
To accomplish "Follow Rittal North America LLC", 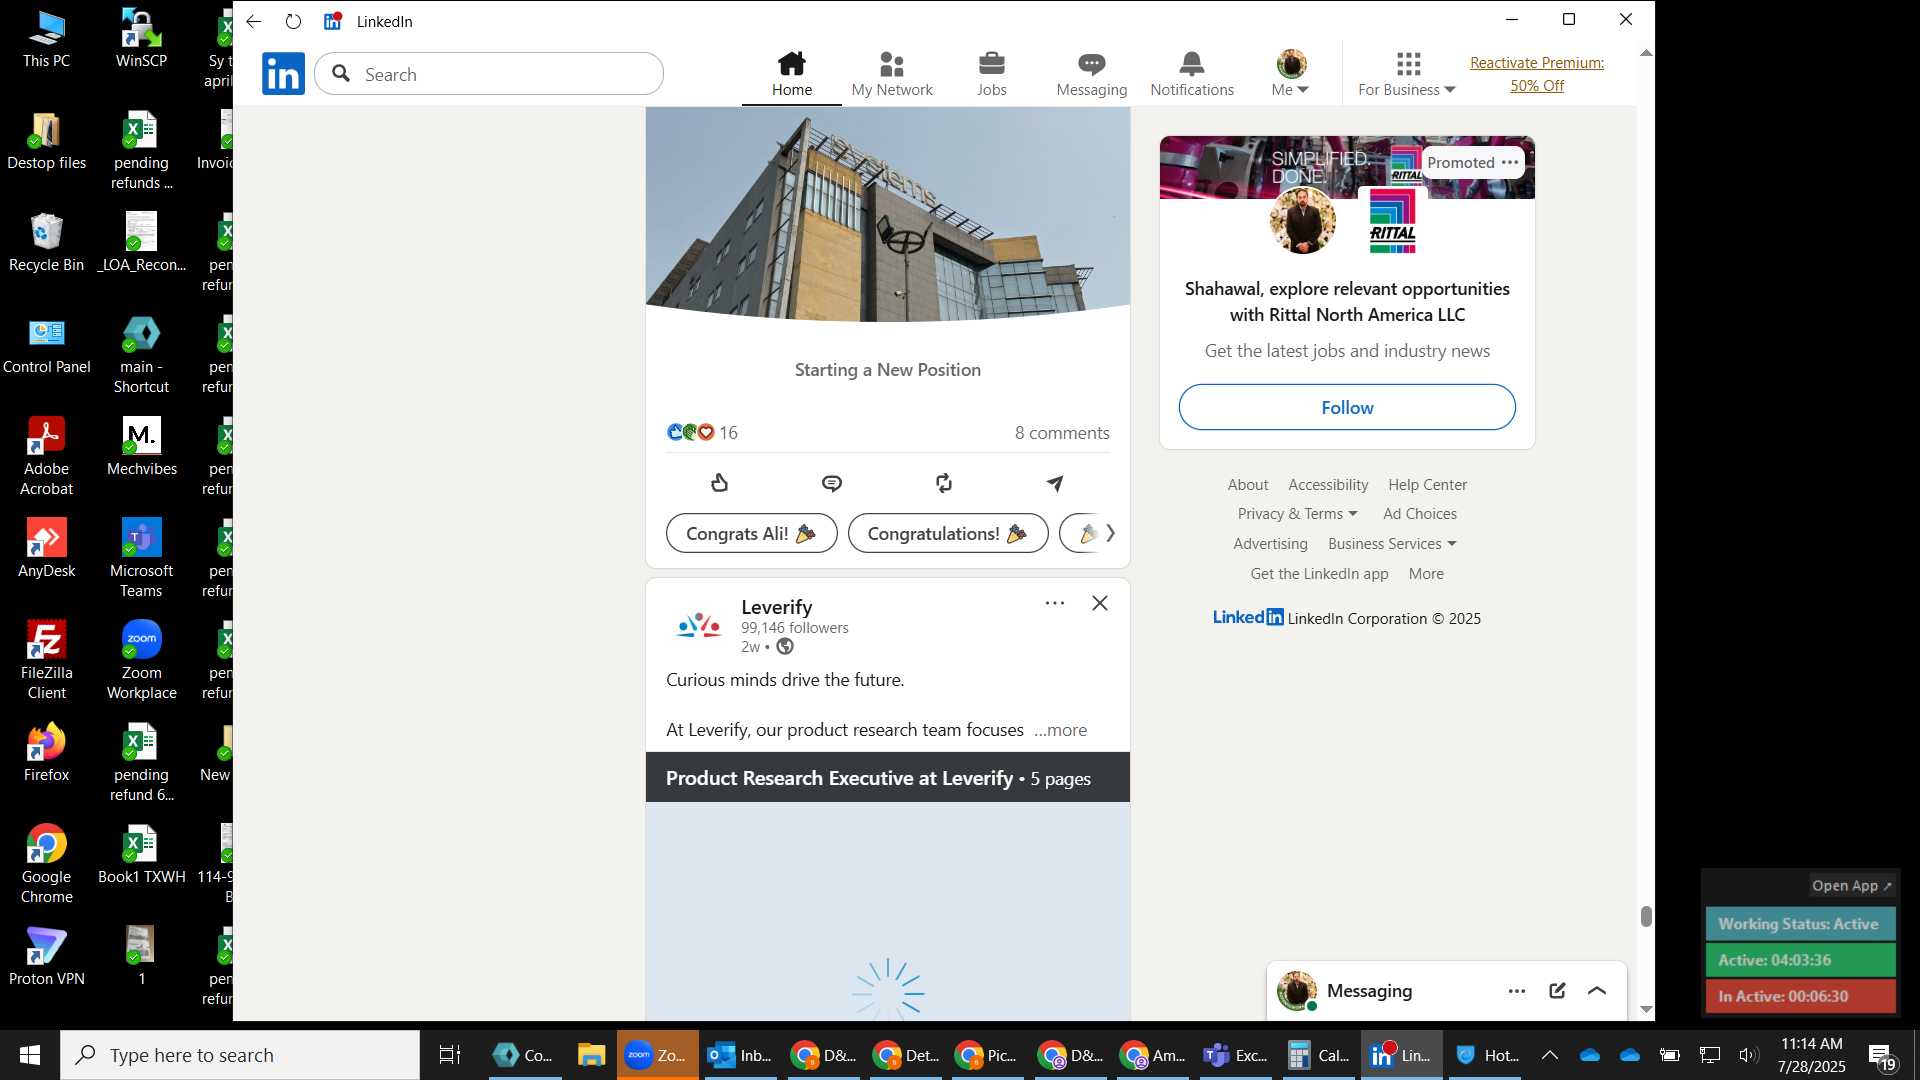I will [1347, 407].
